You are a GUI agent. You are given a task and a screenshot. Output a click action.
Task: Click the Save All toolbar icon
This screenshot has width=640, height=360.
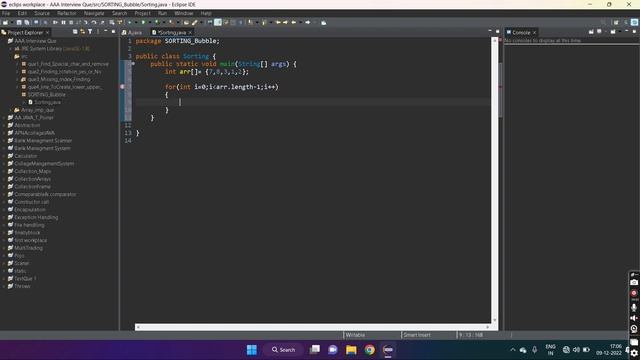point(27,22)
